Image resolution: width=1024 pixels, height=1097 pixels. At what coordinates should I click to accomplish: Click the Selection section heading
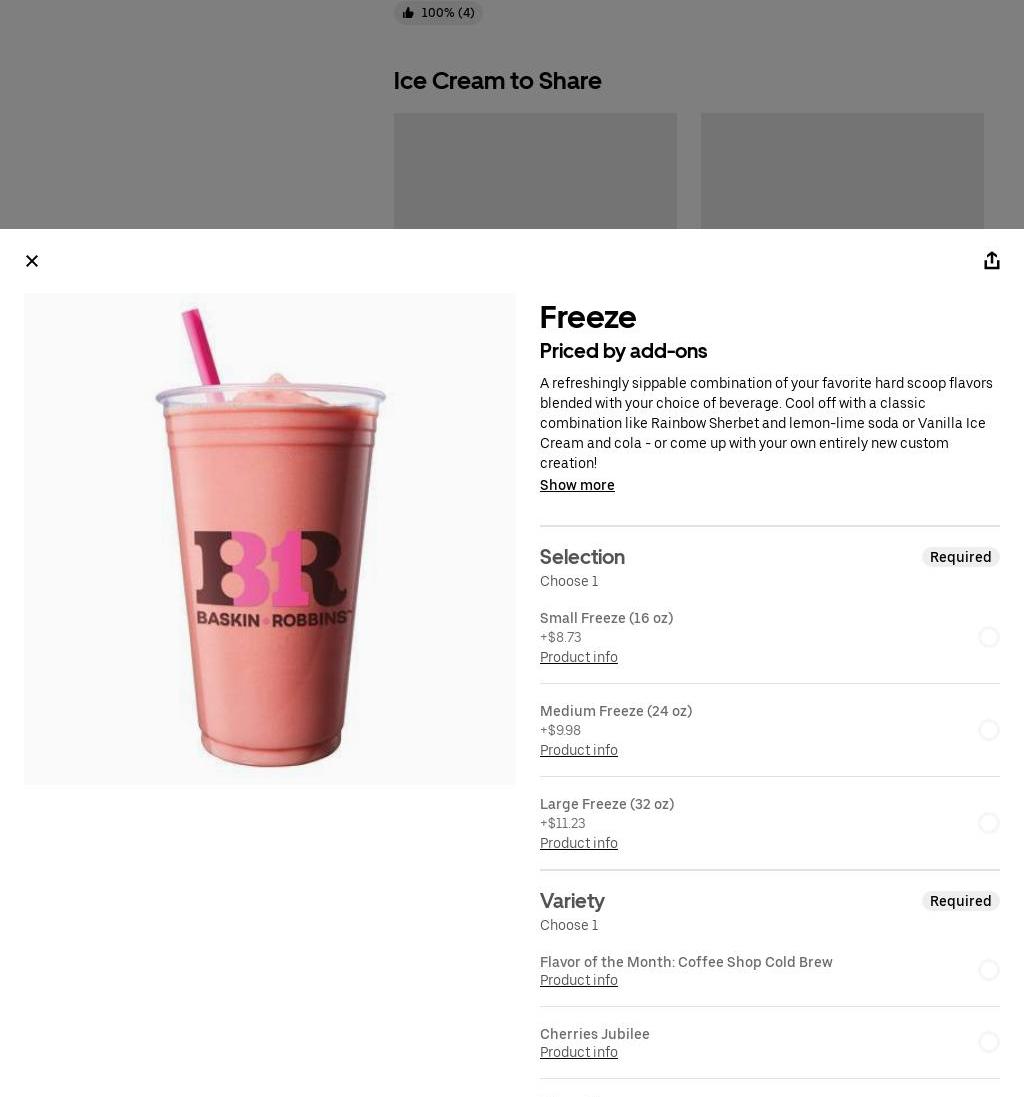pos(582,557)
